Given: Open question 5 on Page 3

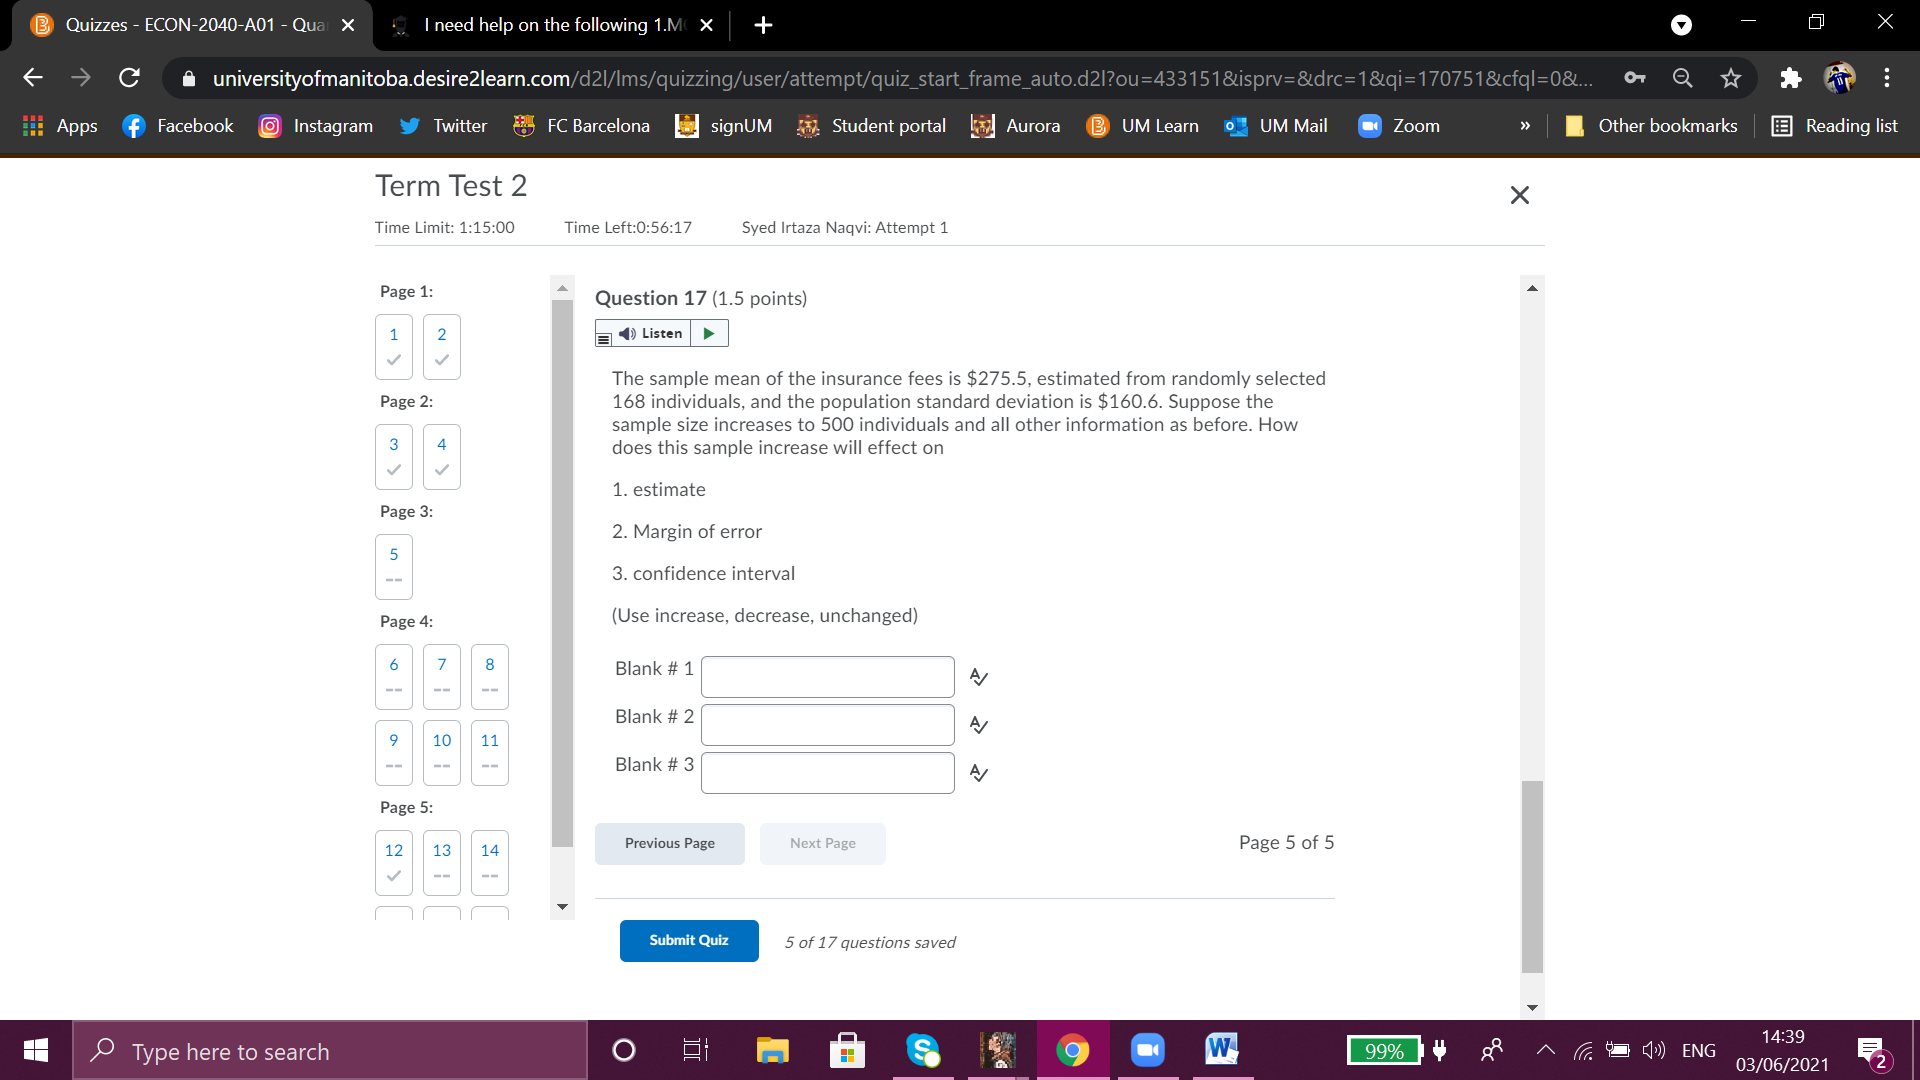Looking at the screenshot, I should [393, 566].
